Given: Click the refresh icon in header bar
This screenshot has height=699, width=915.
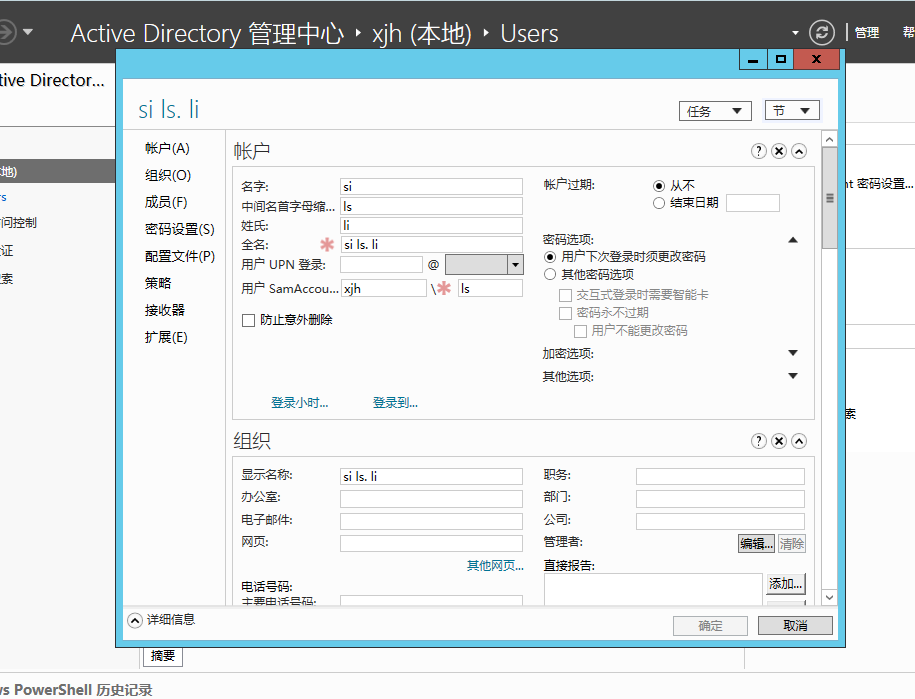Looking at the screenshot, I should click(822, 32).
